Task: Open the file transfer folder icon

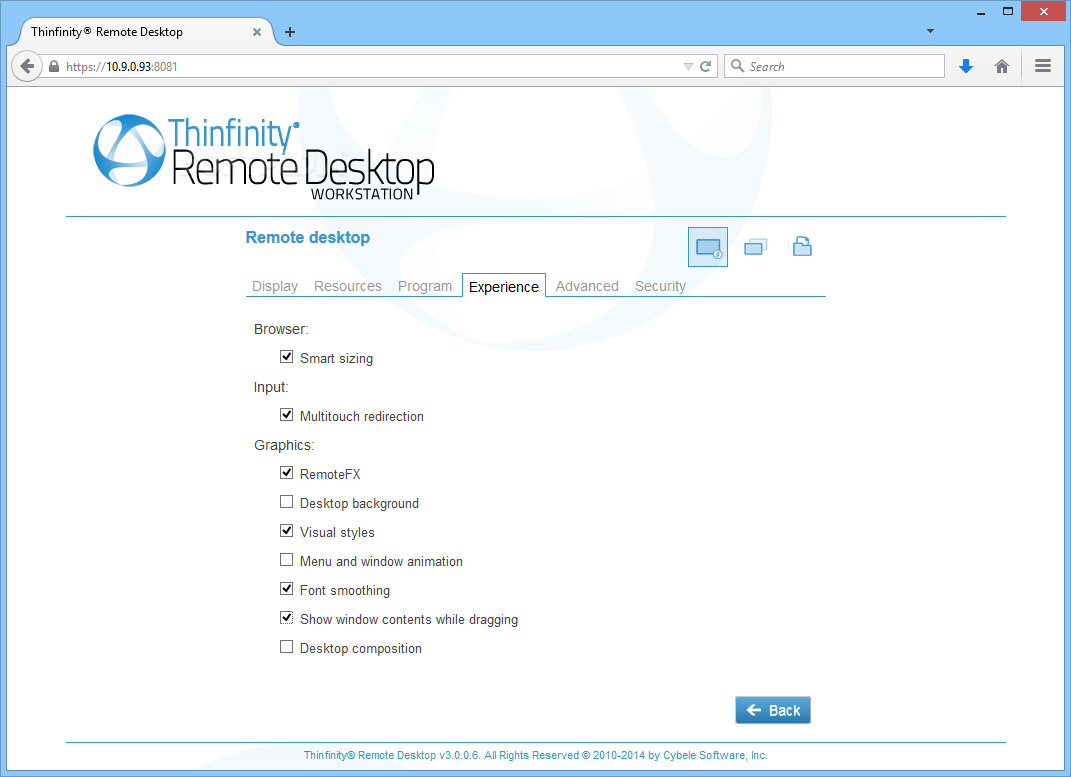Action: pyautogui.click(x=802, y=246)
